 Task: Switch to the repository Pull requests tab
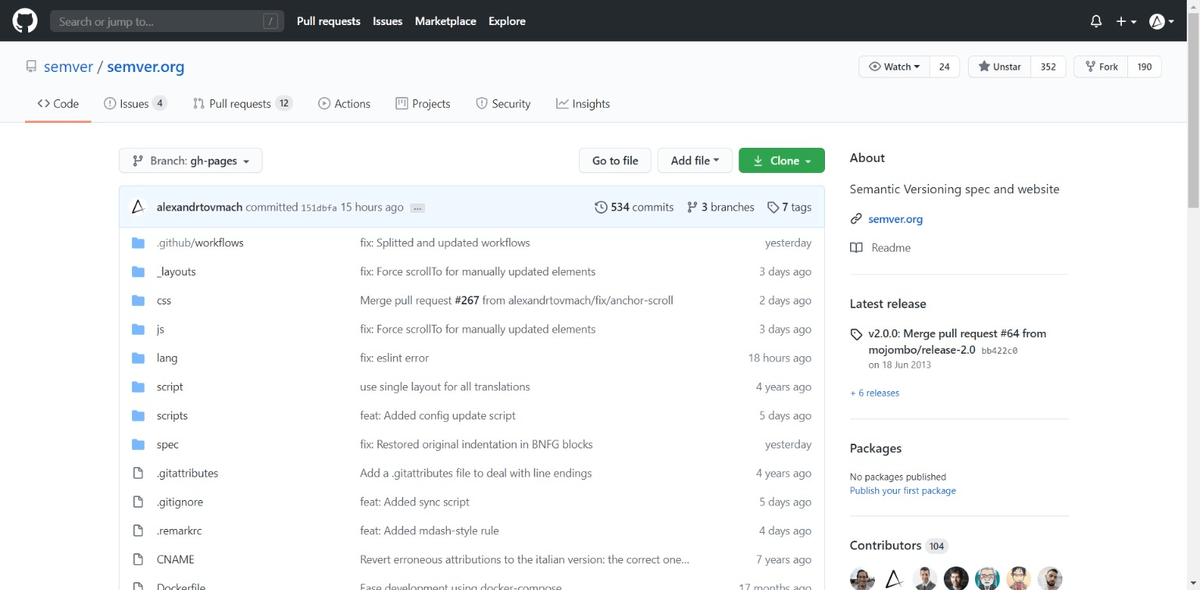242,104
